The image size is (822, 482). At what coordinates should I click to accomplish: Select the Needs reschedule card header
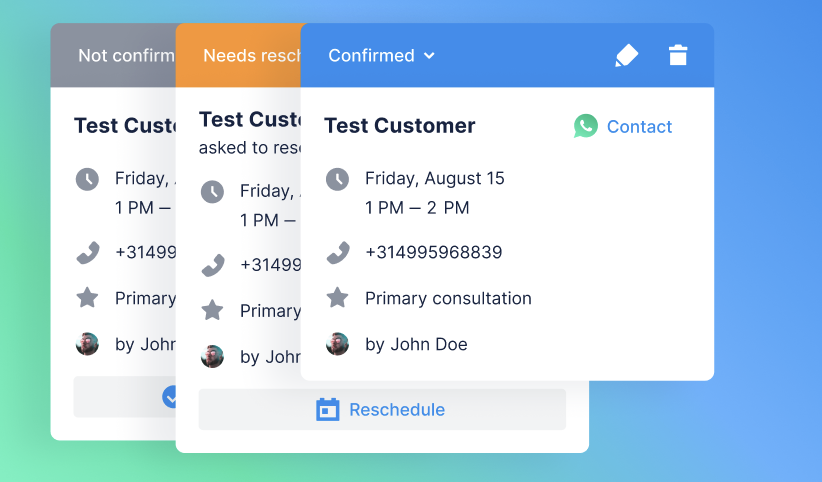238,56
